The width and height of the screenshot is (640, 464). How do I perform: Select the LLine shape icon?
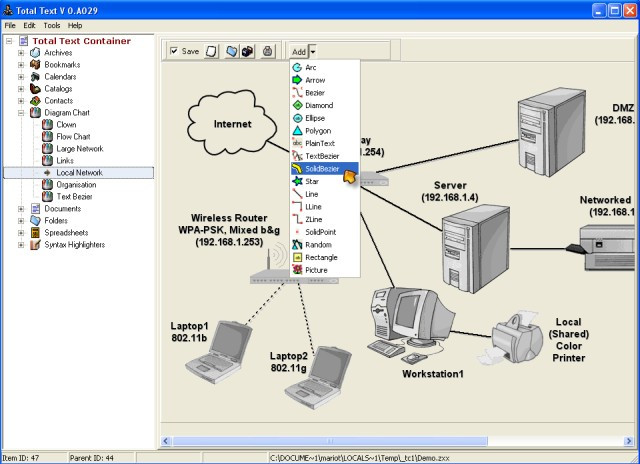tap(298, 206)
